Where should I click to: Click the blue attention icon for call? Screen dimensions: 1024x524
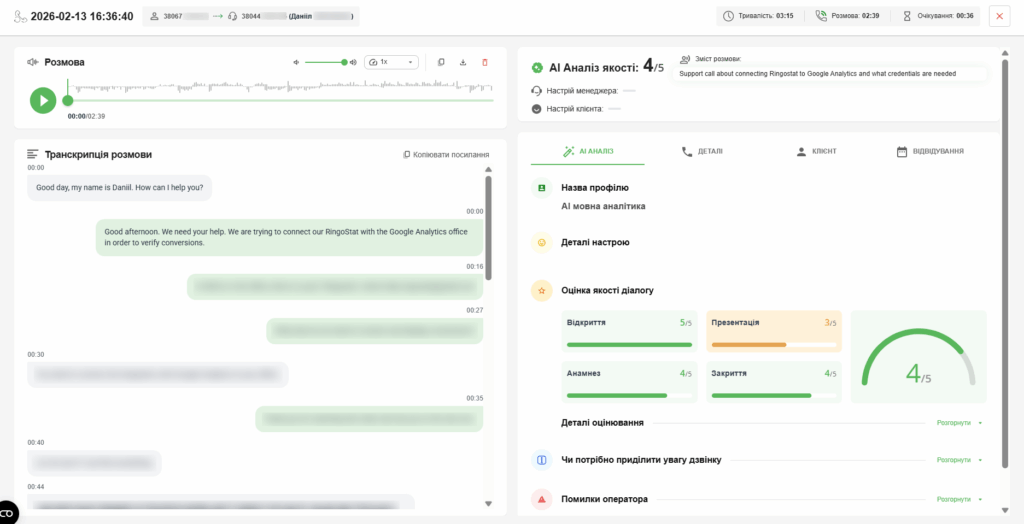click(x=541, y=460)
